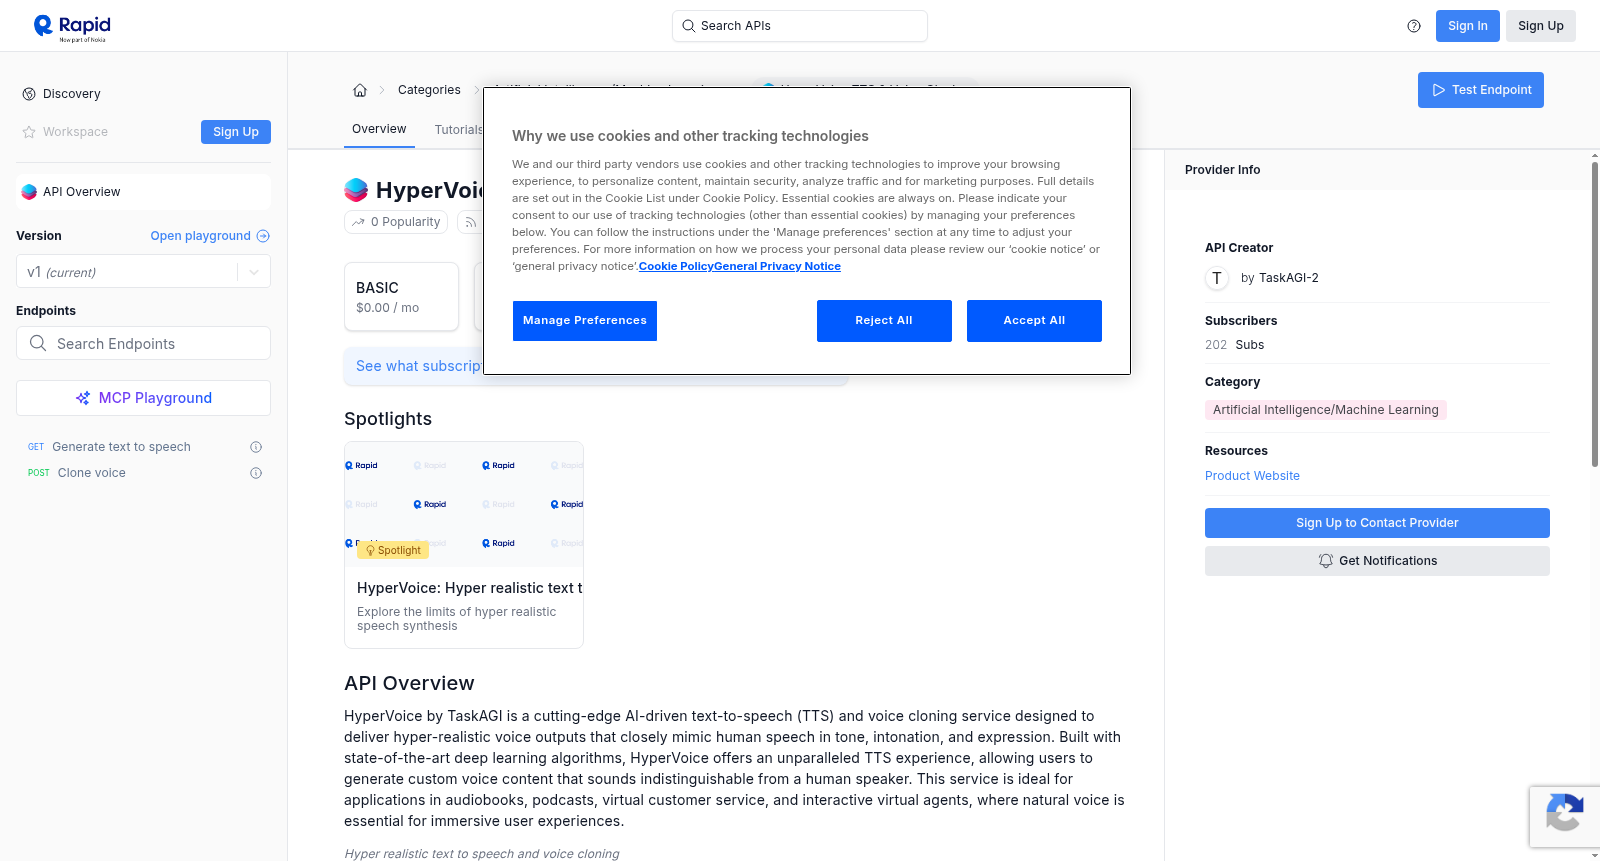
Task: Click the HyperVoice logo beside the title
Action: pyautogui.click(x=356, y=190)
